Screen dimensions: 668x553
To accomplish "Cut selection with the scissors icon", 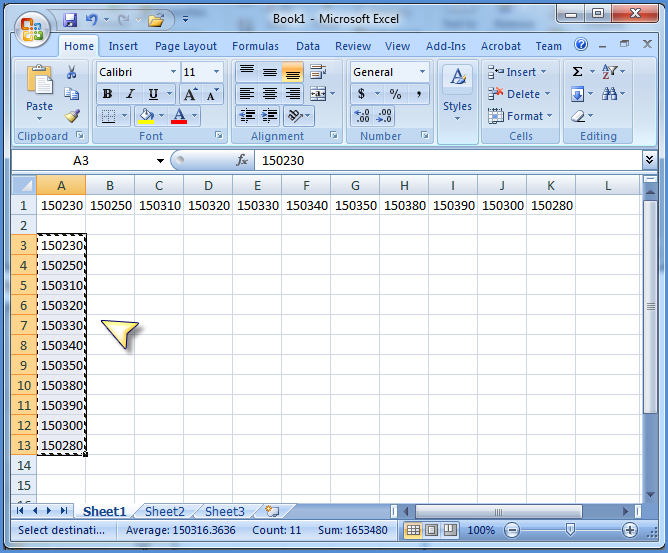I will (x=71, y=72).
